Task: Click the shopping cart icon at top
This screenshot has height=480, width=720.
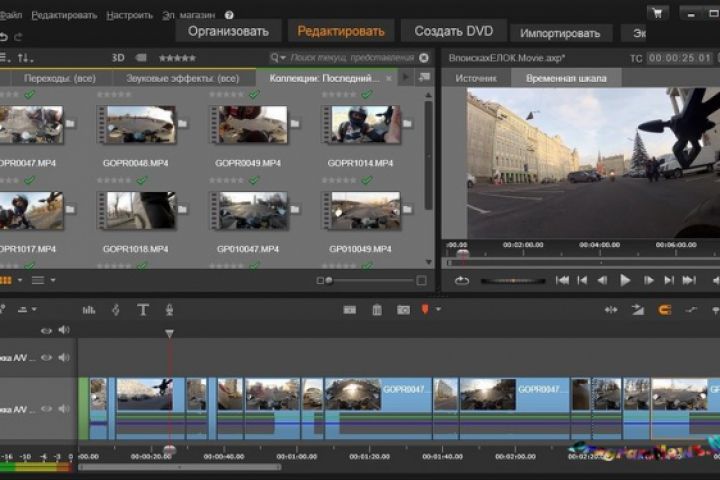Action: [x=657, y=13]
